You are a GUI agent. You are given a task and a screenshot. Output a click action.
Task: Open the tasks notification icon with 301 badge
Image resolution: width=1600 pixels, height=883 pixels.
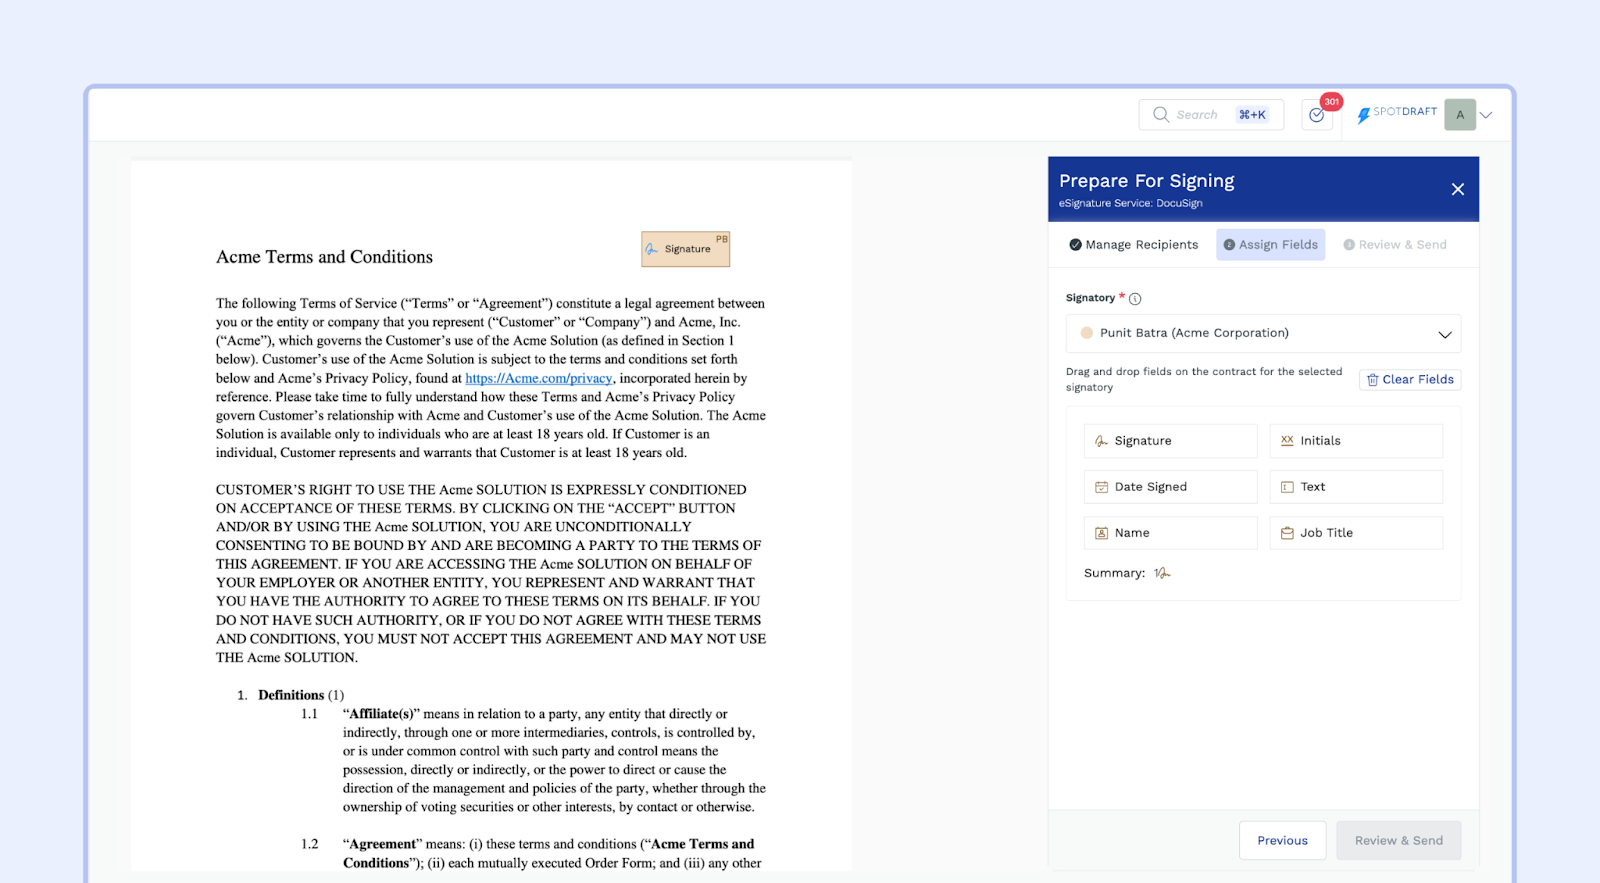(1317, 115)
